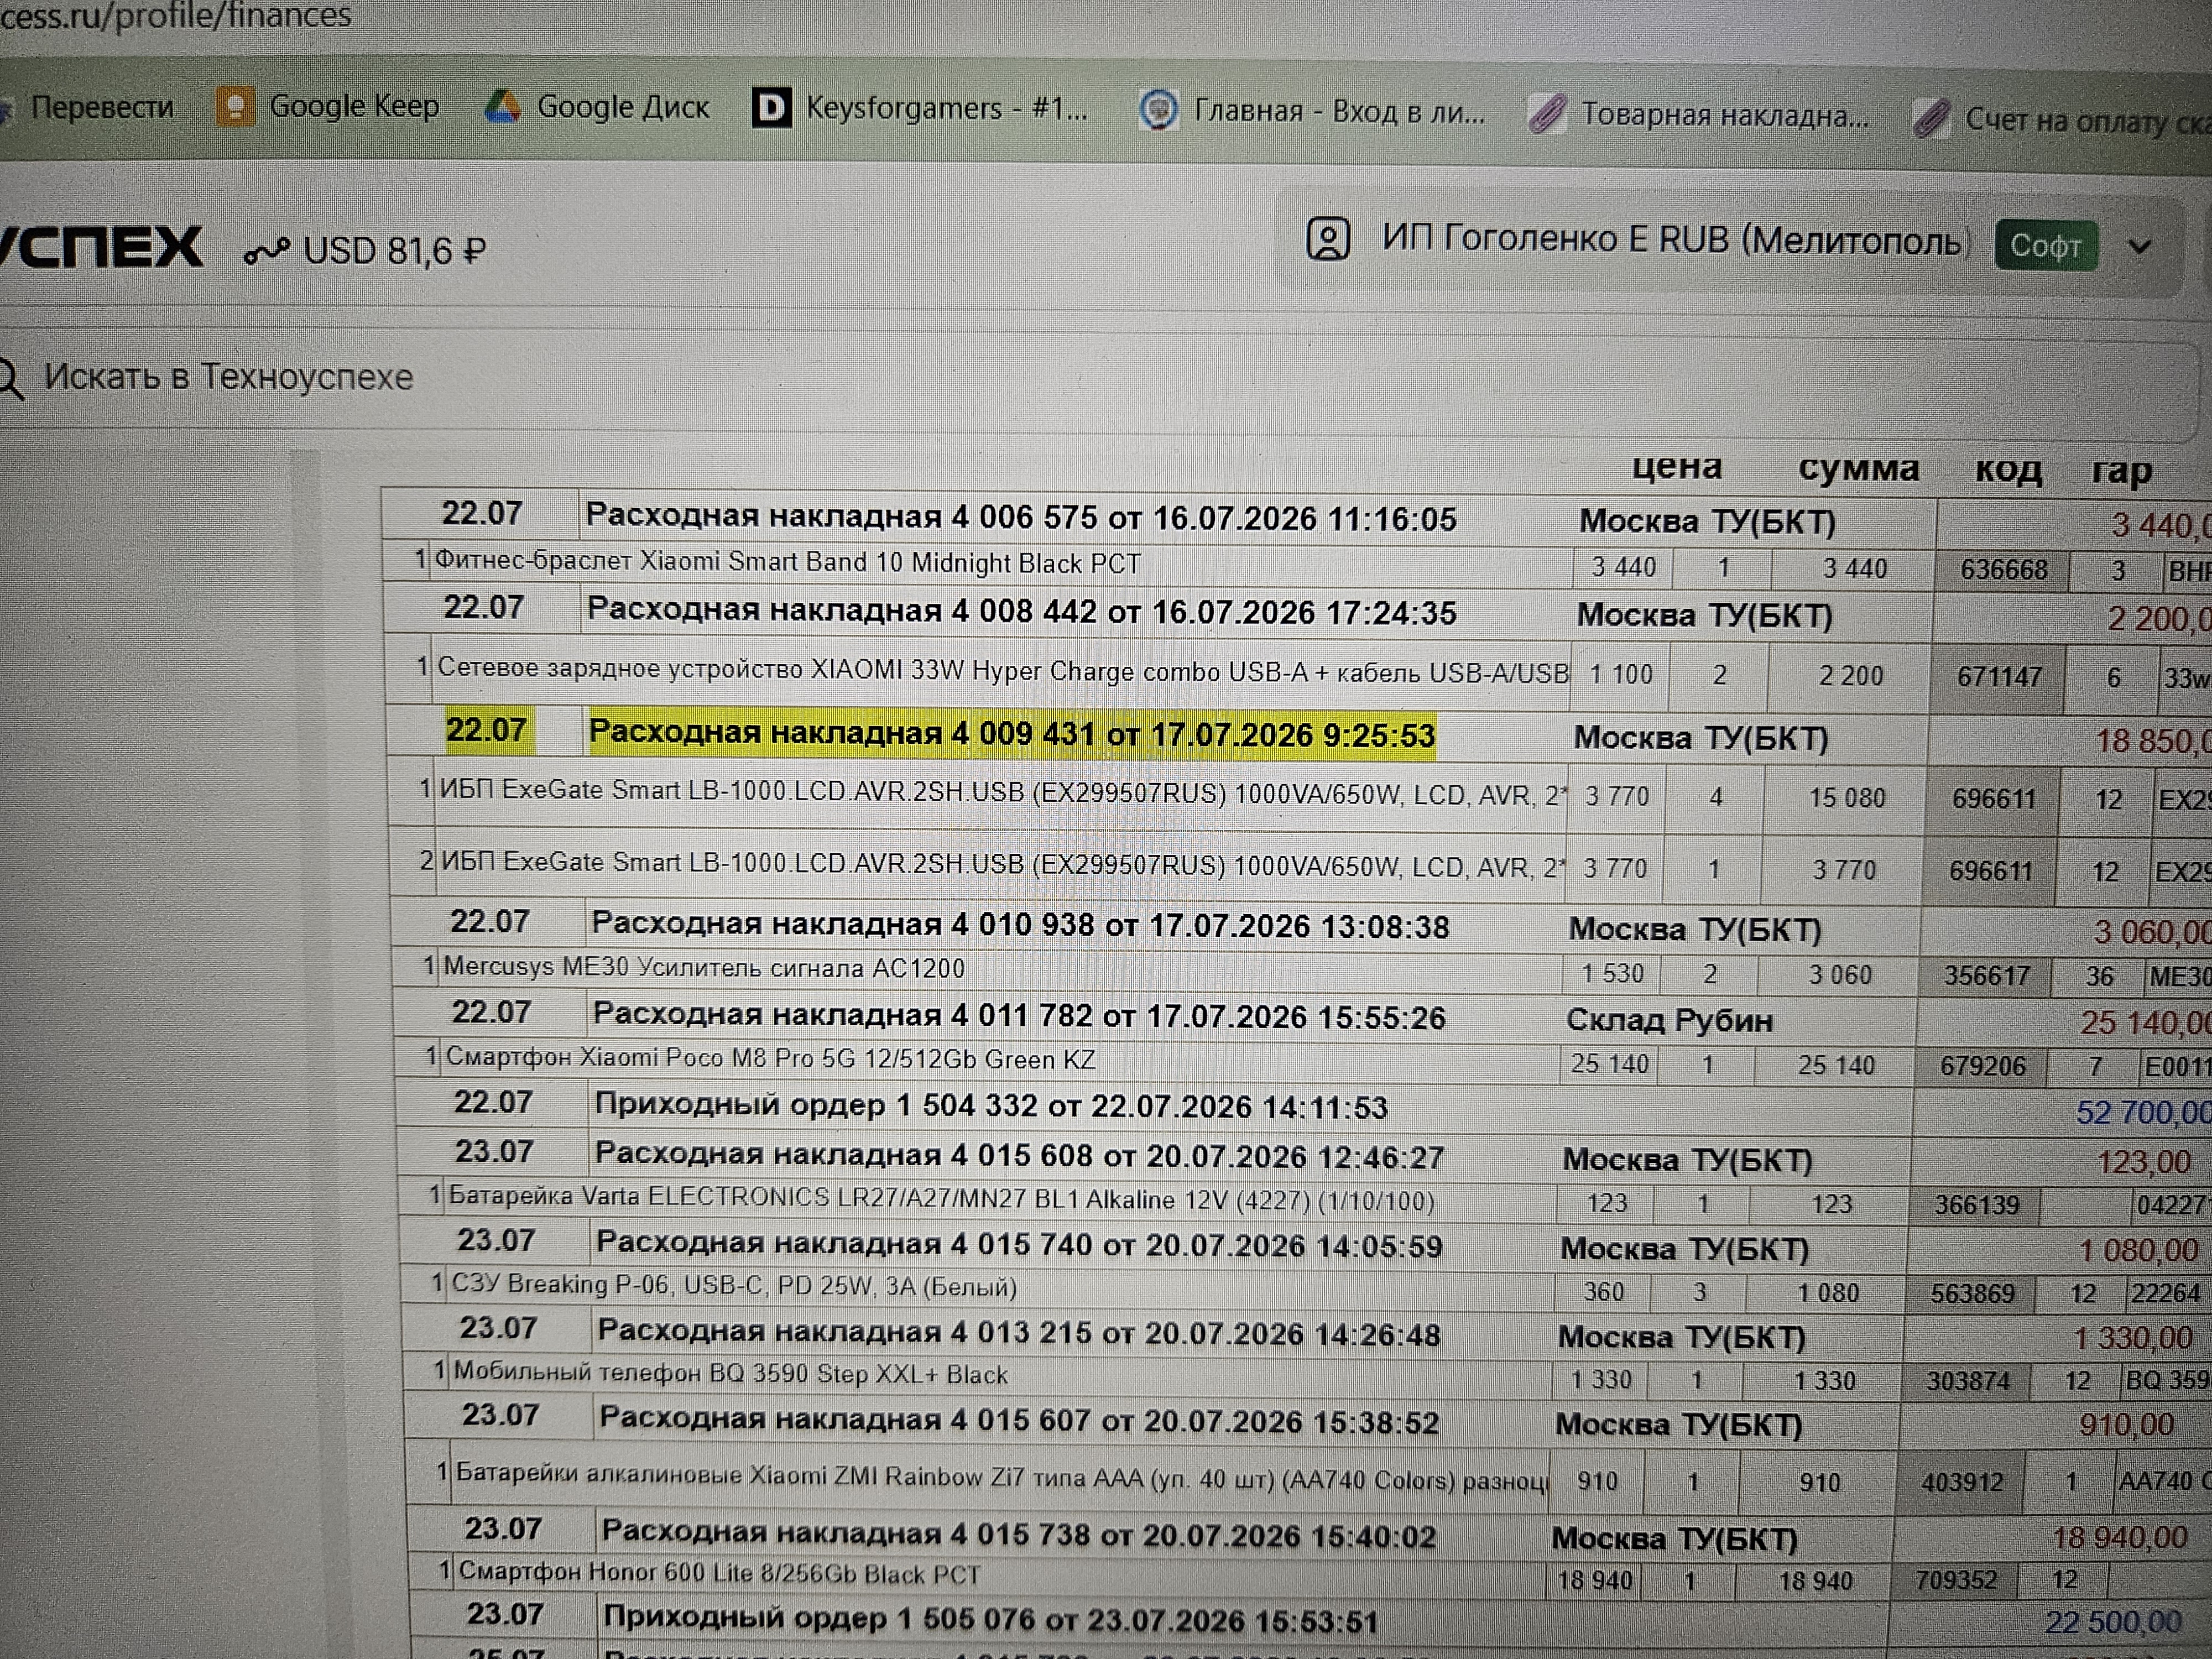Open Расходная накладная 4 011 782

pyautogui.click(x=1018, y=1016)
